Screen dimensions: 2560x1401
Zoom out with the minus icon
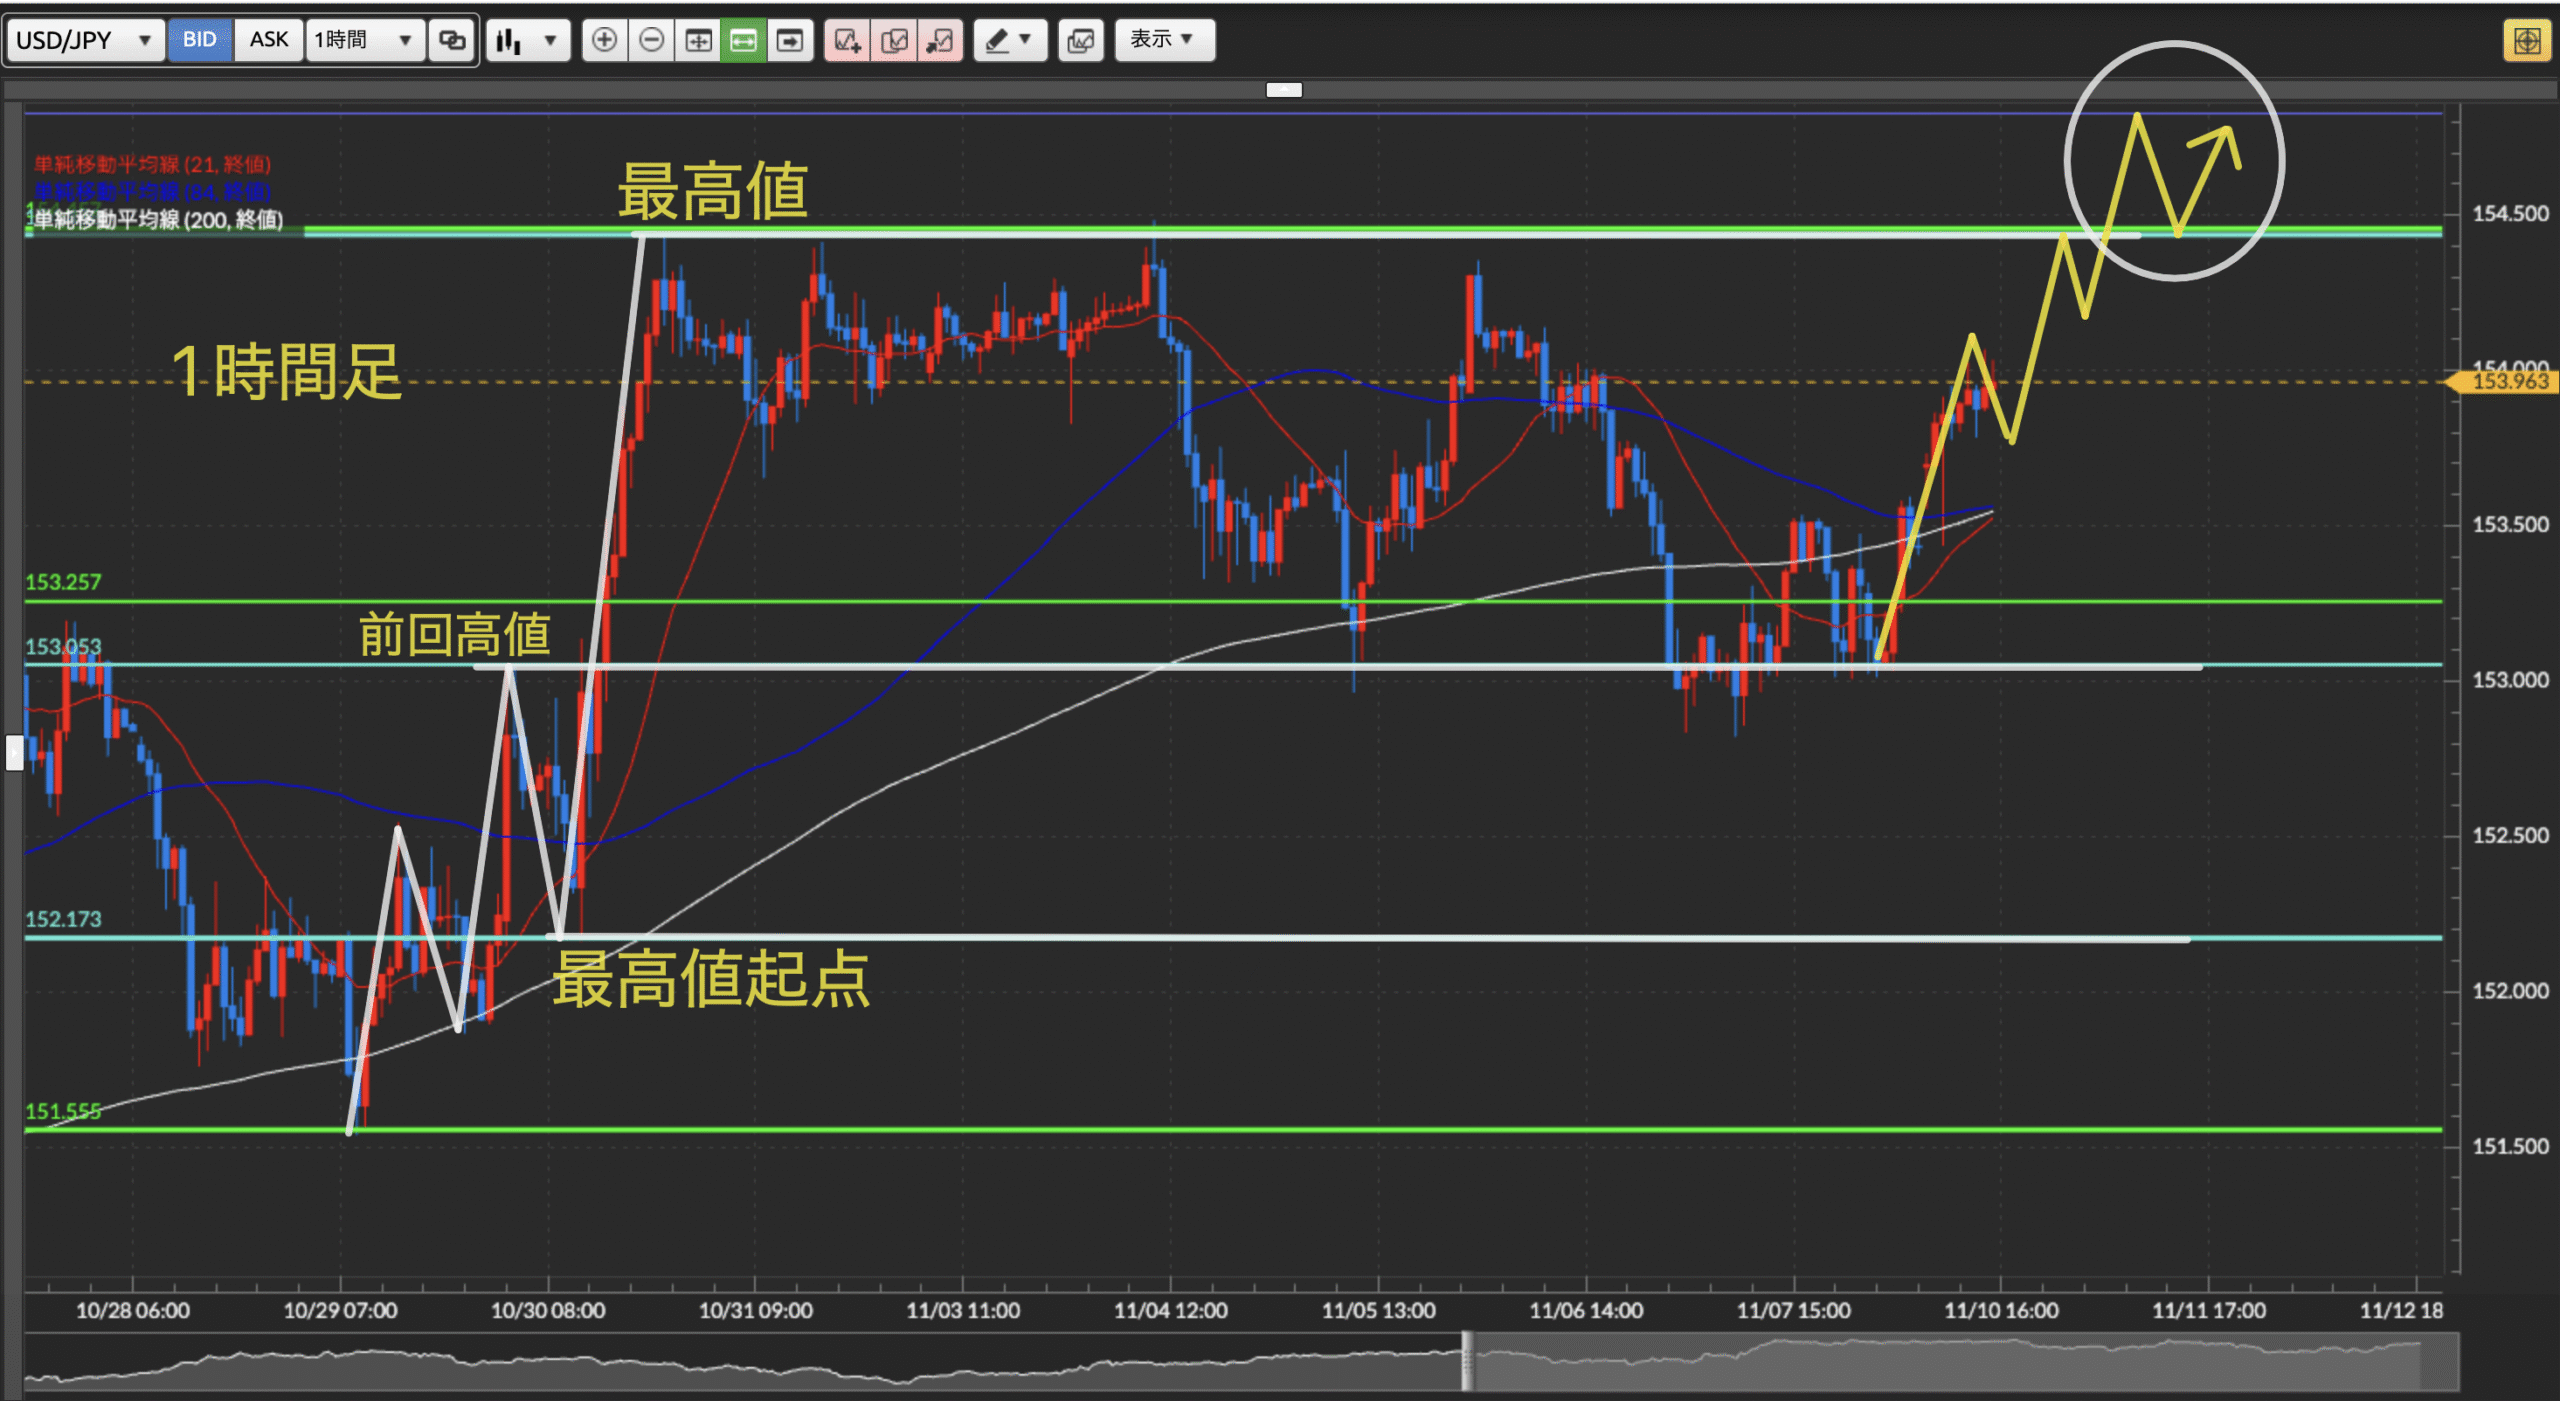pyautogui.click(x=651, y=40)
